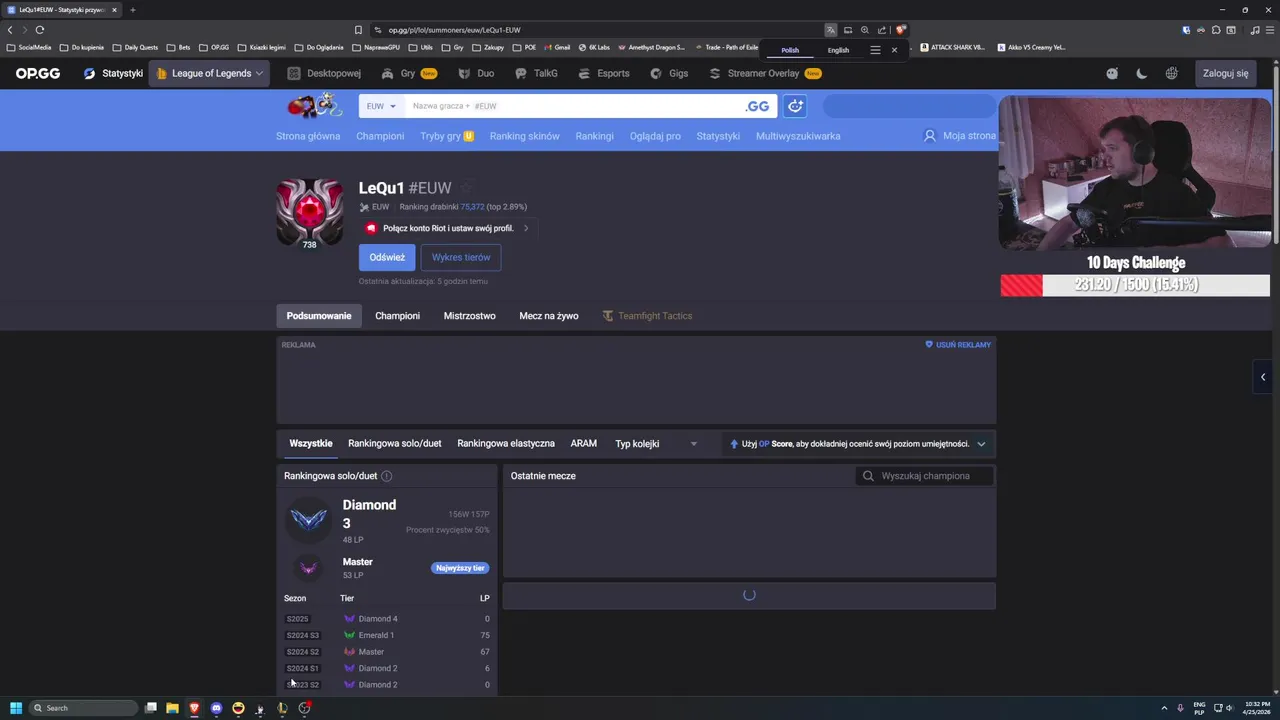Open the Esports section
Screen dimensions: 1280x720
pyautogui.click(x=603, y=73)
